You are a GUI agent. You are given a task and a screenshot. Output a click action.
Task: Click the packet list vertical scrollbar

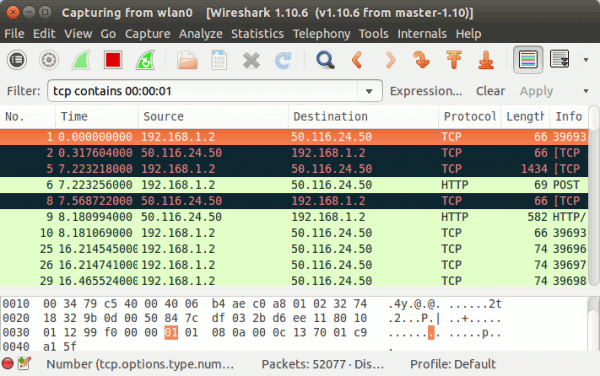click(x=594, y=196)
